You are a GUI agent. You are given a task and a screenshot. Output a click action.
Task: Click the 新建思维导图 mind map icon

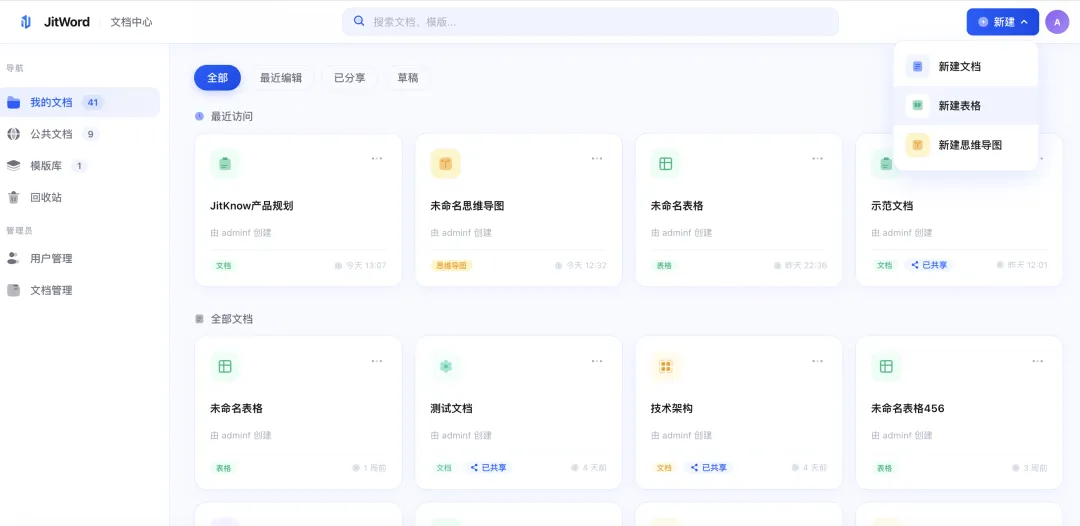pyautogui.click(x=917, y=145)
